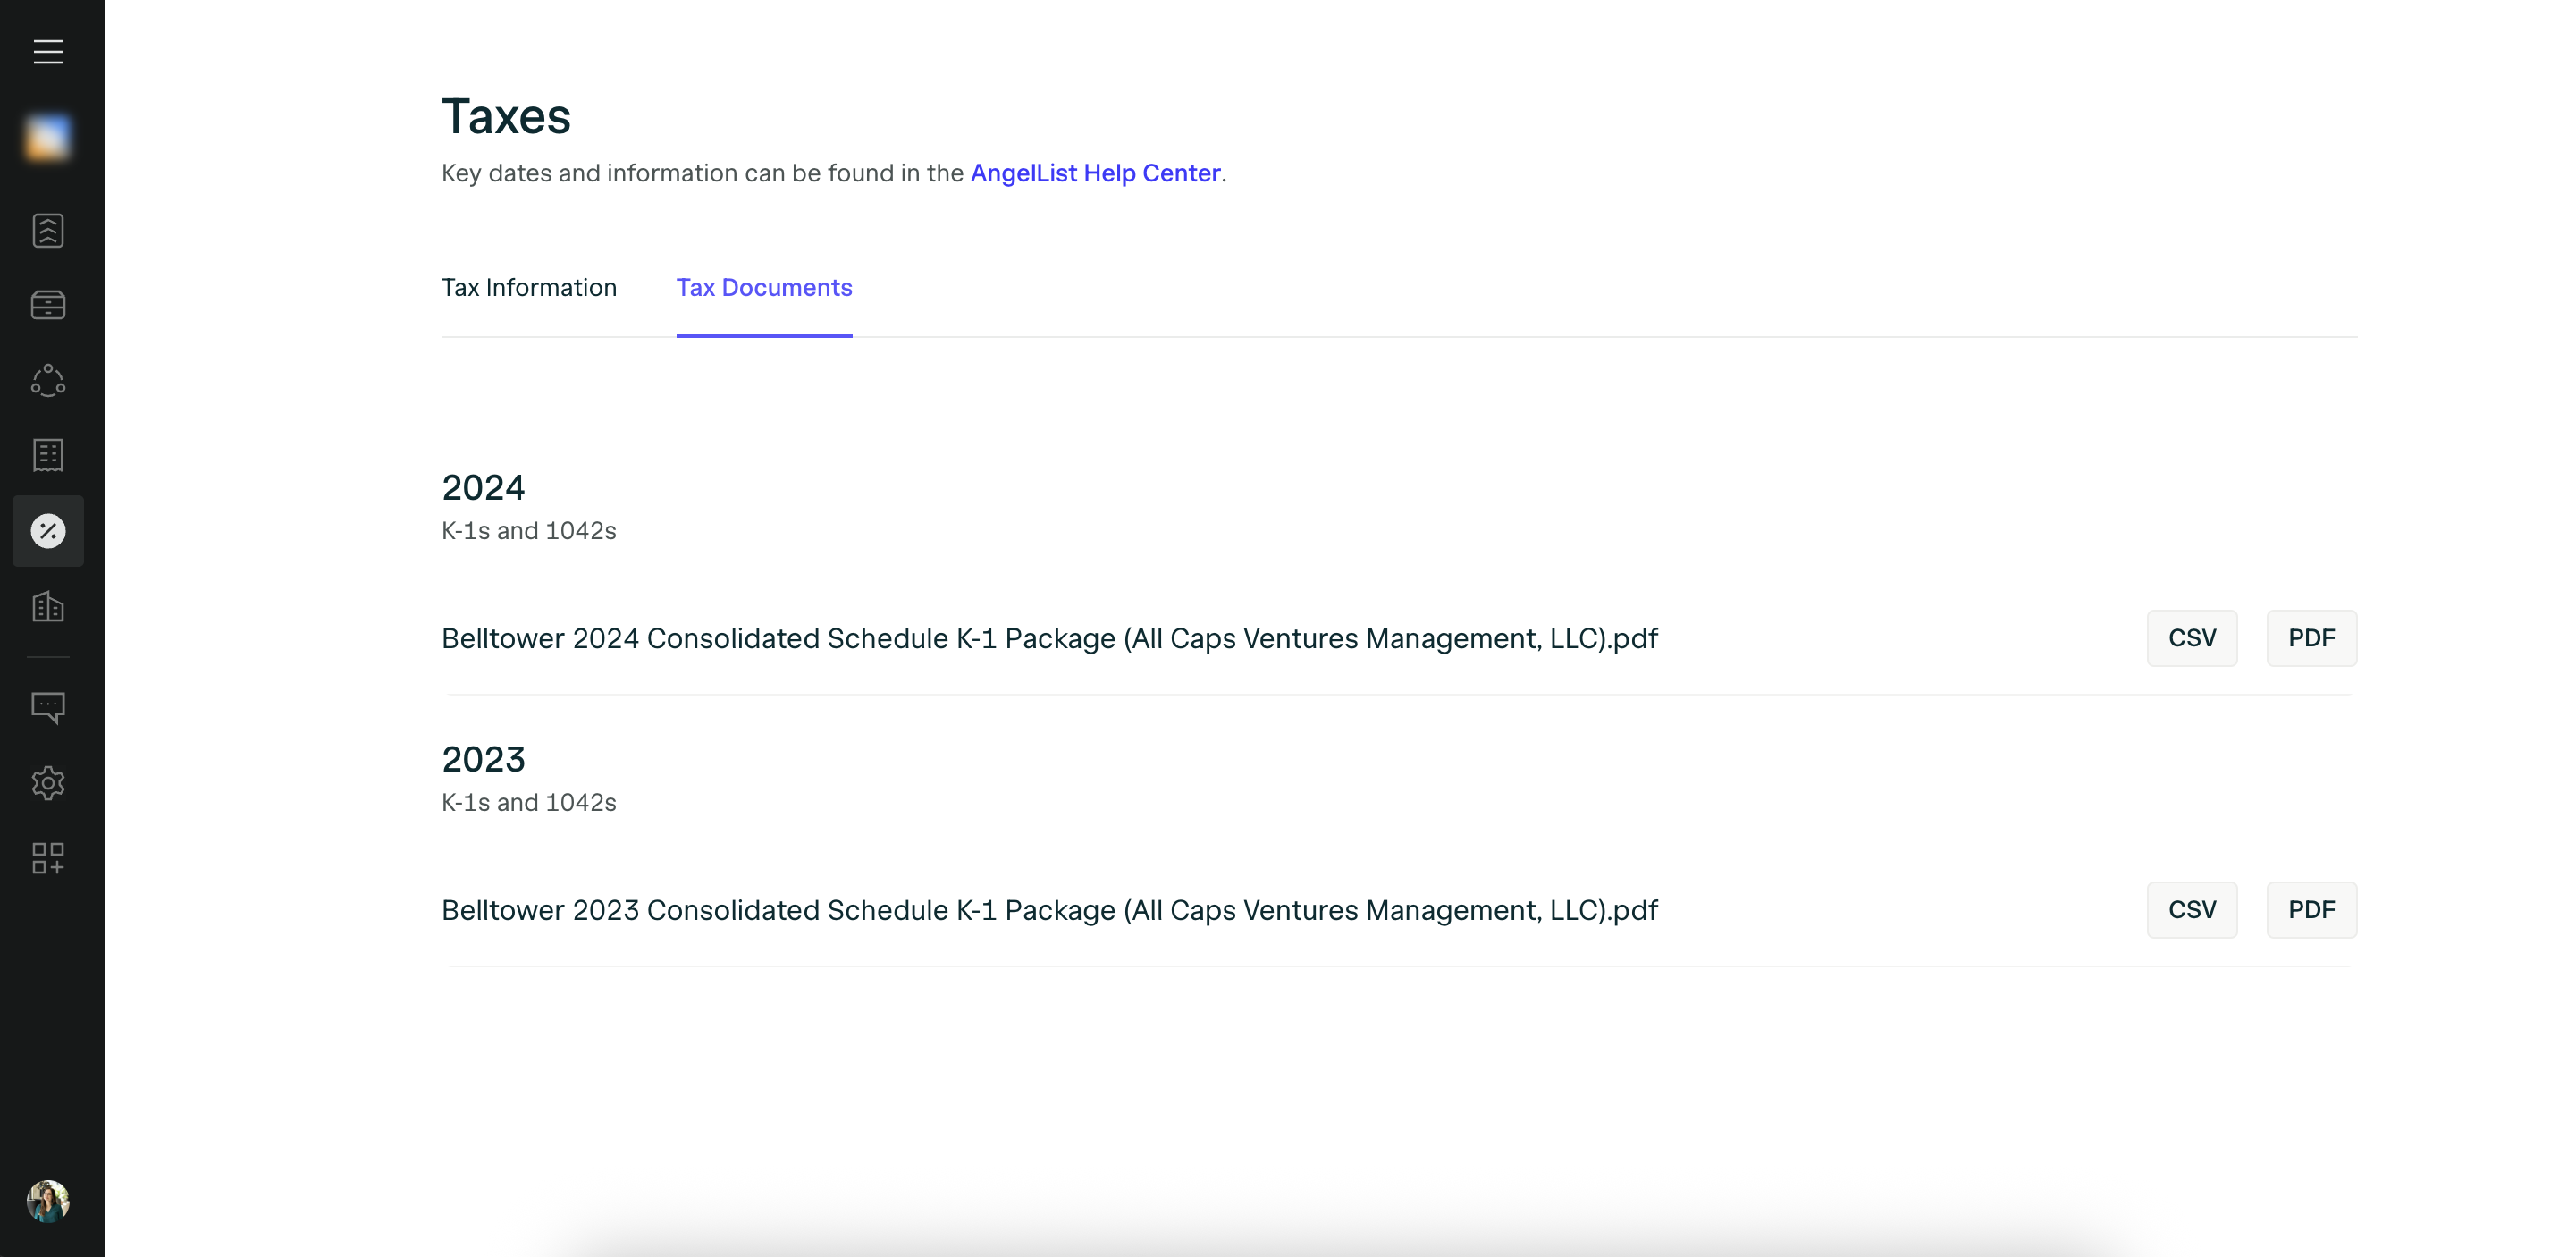
Task: Download the CSV for Belltower 2024 K-1 Package
Action: pos(2191,638)
